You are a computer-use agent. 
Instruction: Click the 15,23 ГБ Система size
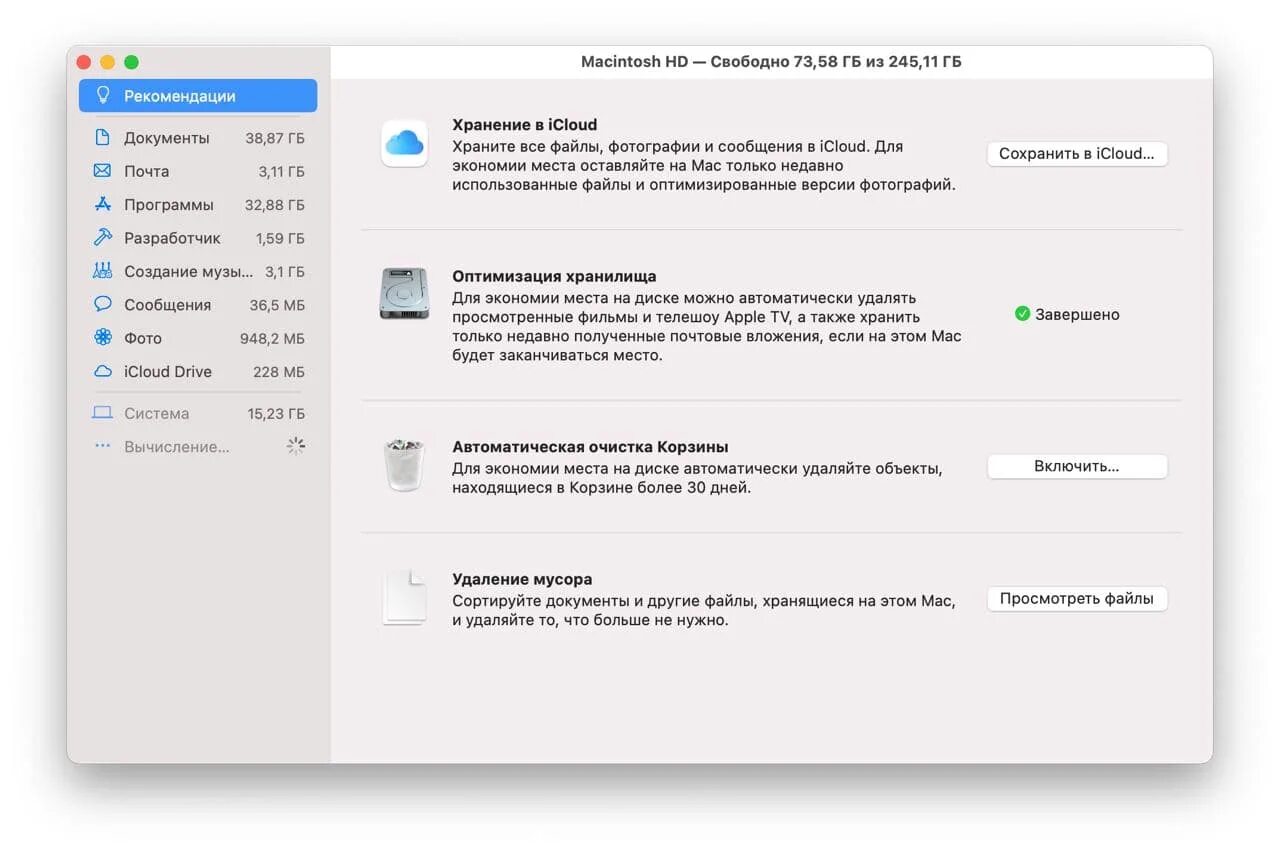(x=276, y=413)
